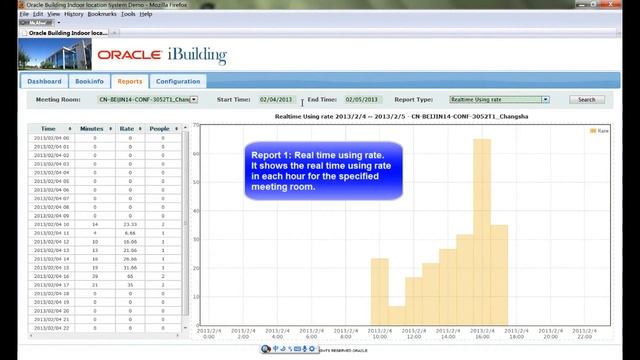640x360 pixels.
Task: Click the table vertical scrollbar thumb
Action: (x=185, y=223)
